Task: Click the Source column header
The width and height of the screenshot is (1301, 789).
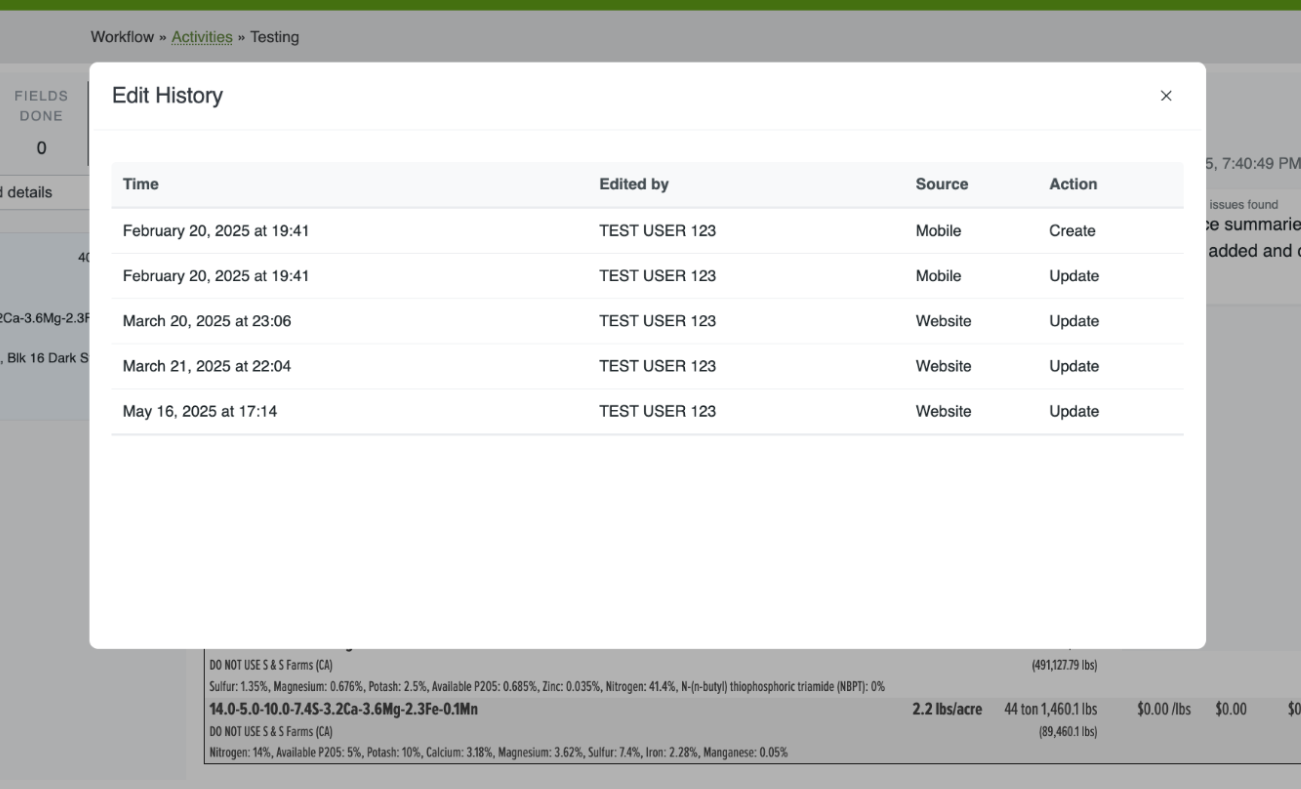Action: [x=942, y=184]
